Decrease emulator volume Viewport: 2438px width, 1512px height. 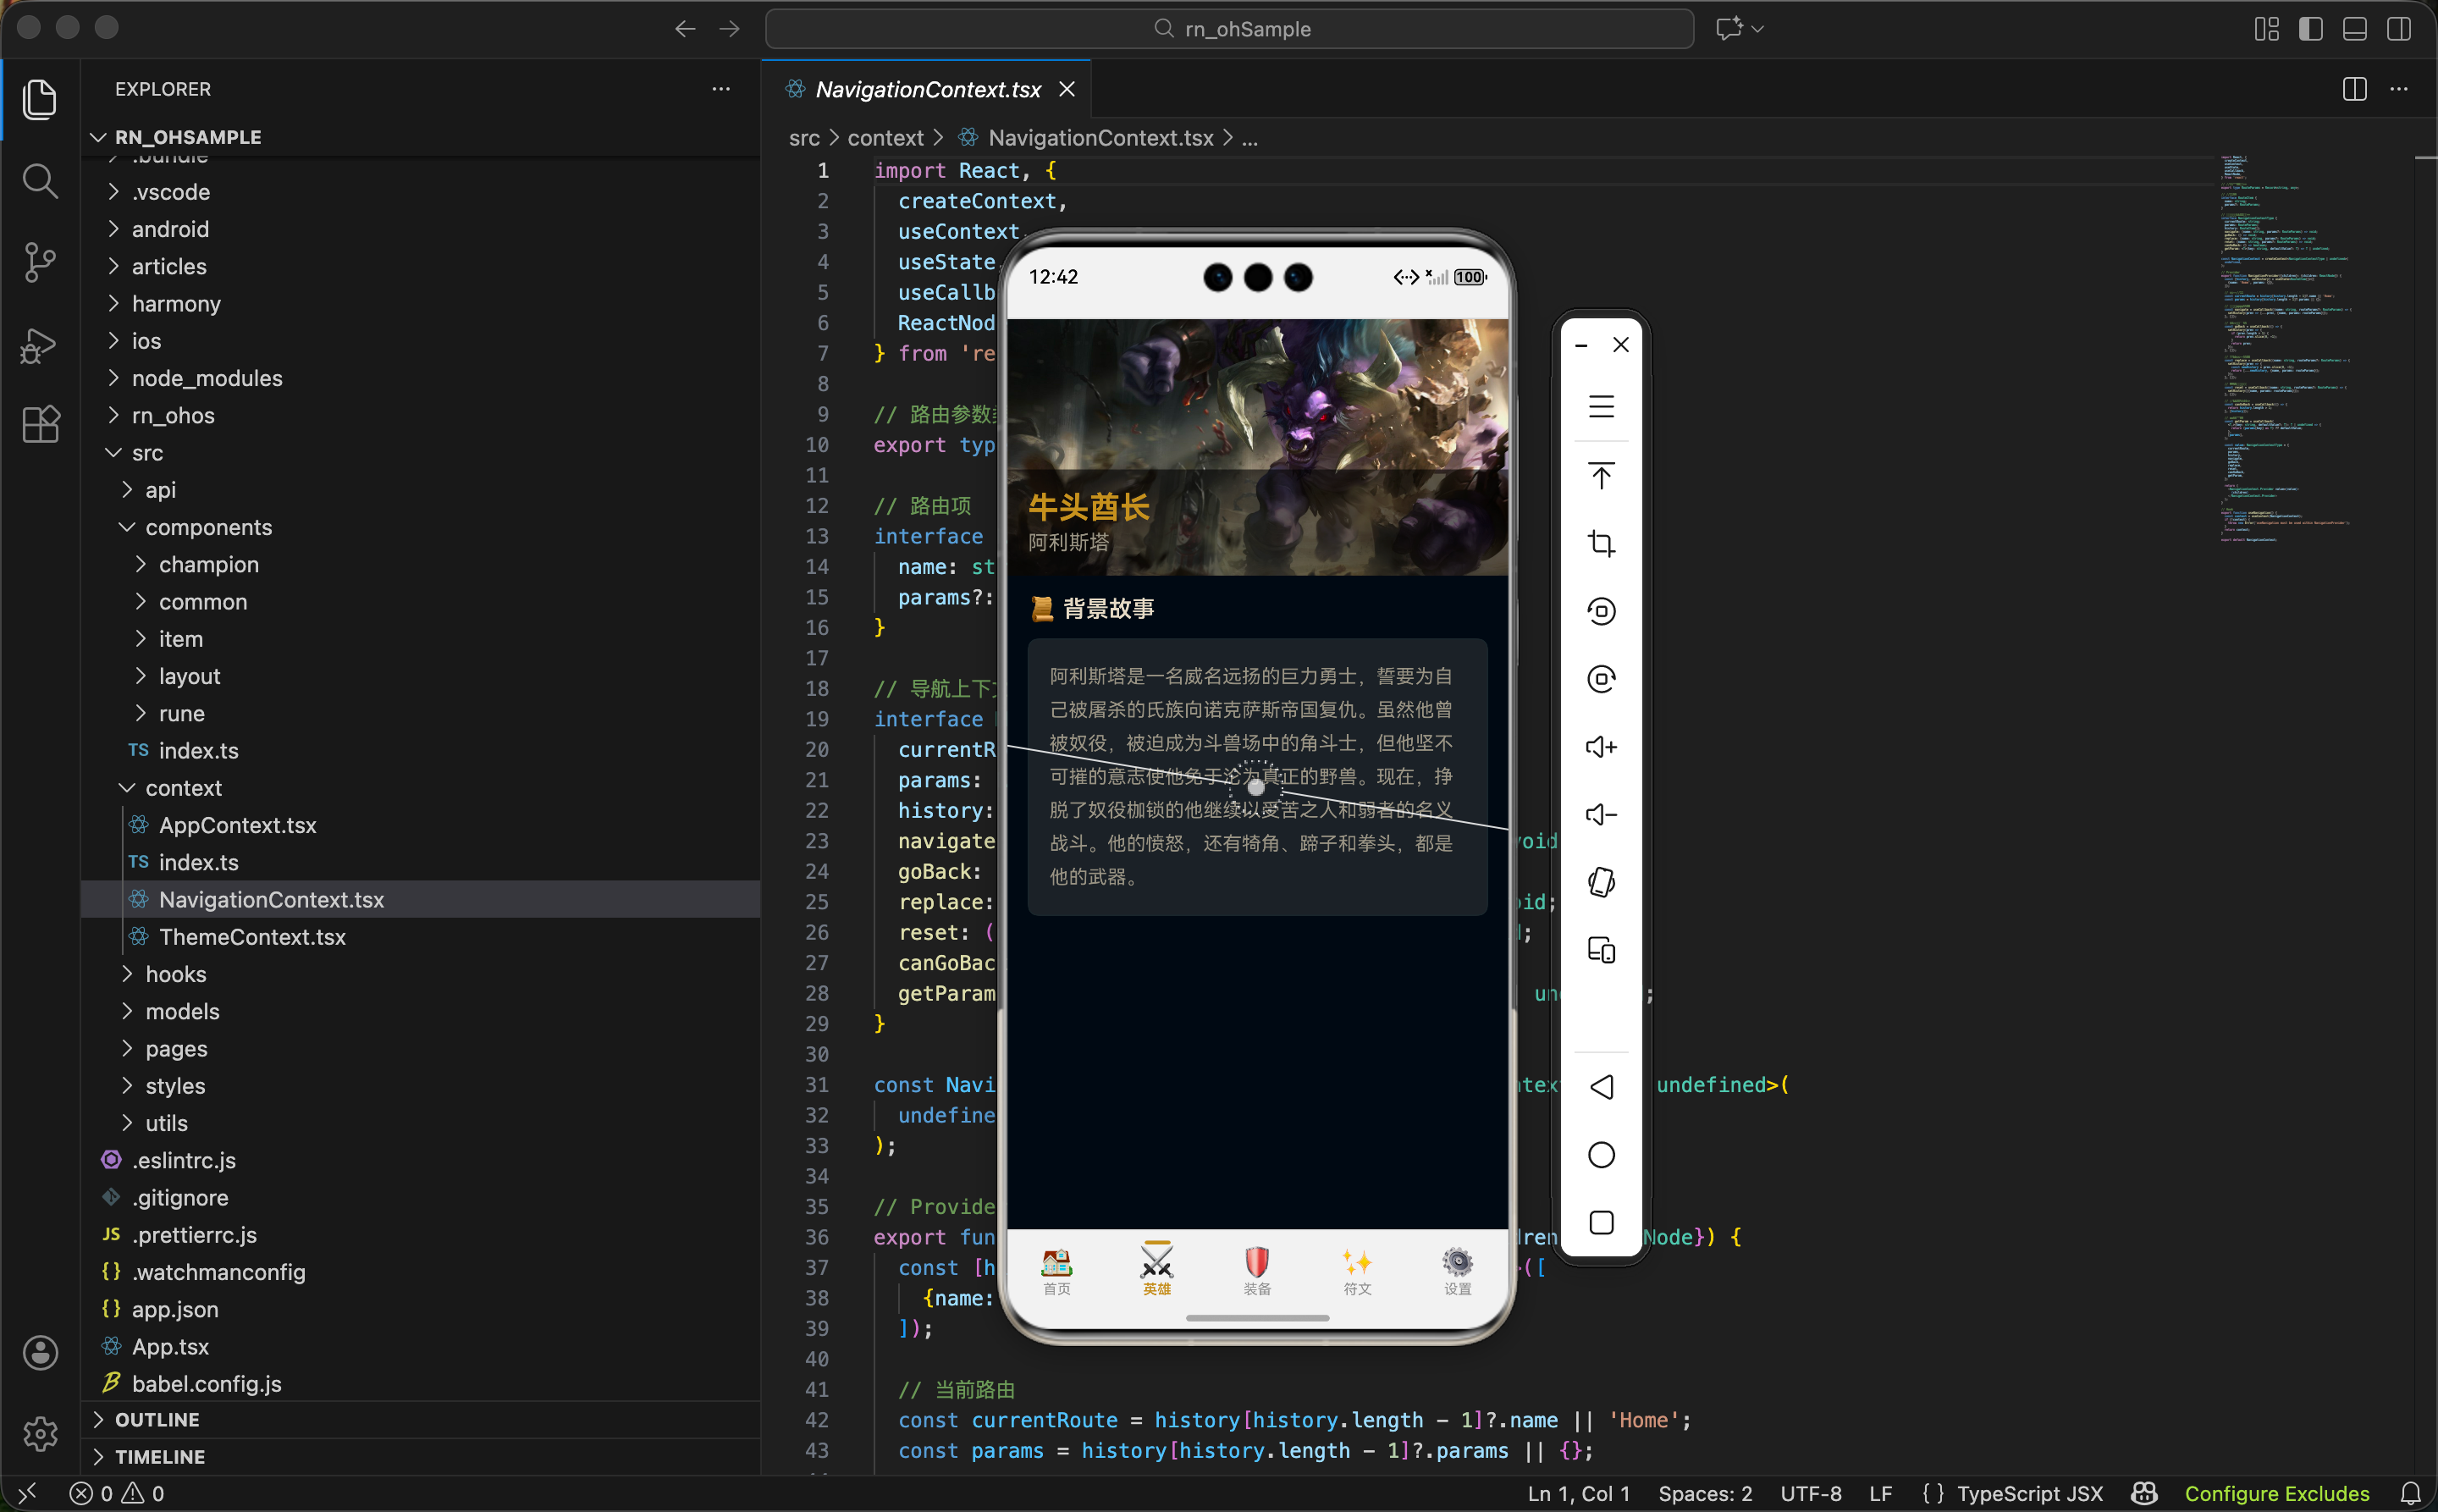pyautogui.click(x=1601, y=815)
